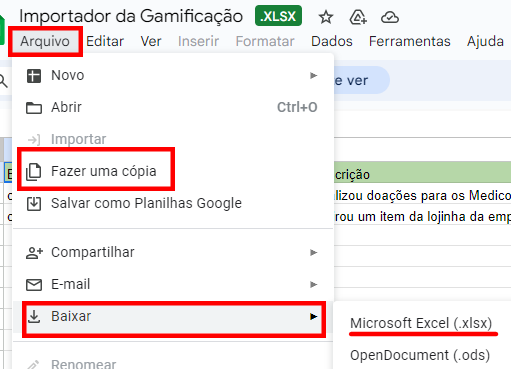Open the Arquivo menu

45,41
